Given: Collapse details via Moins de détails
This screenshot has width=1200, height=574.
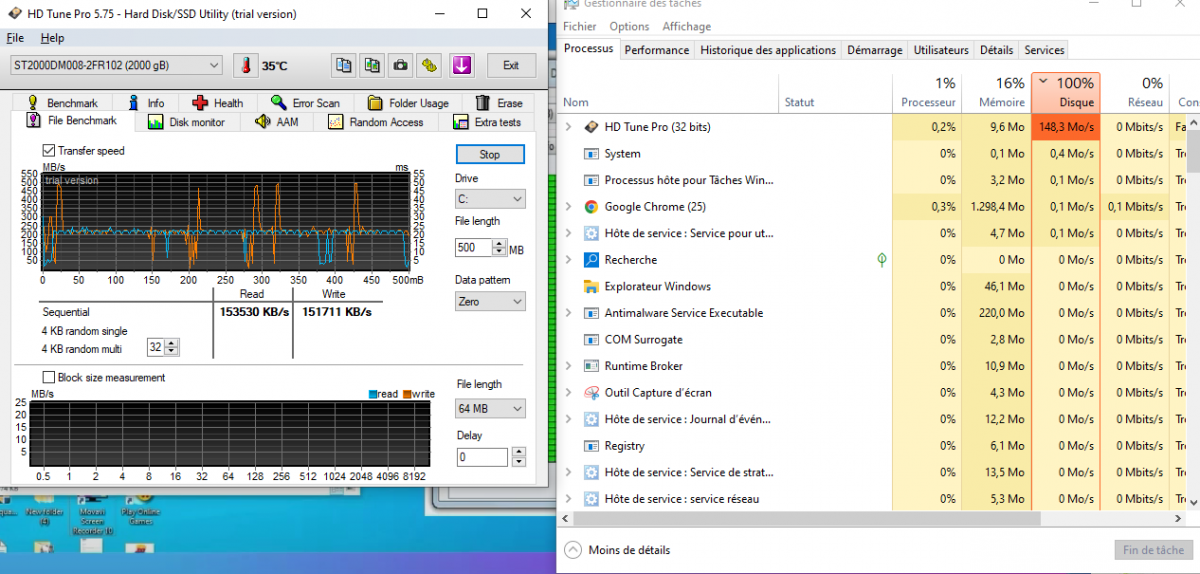Looking at the screenshot, I should pos(618,550).
